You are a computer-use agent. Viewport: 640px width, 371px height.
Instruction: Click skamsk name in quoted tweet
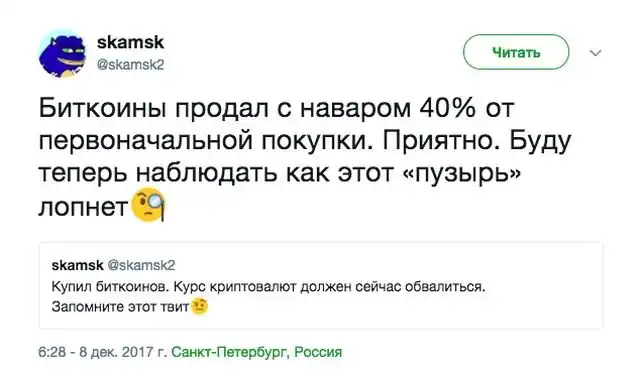coord(78,265)
